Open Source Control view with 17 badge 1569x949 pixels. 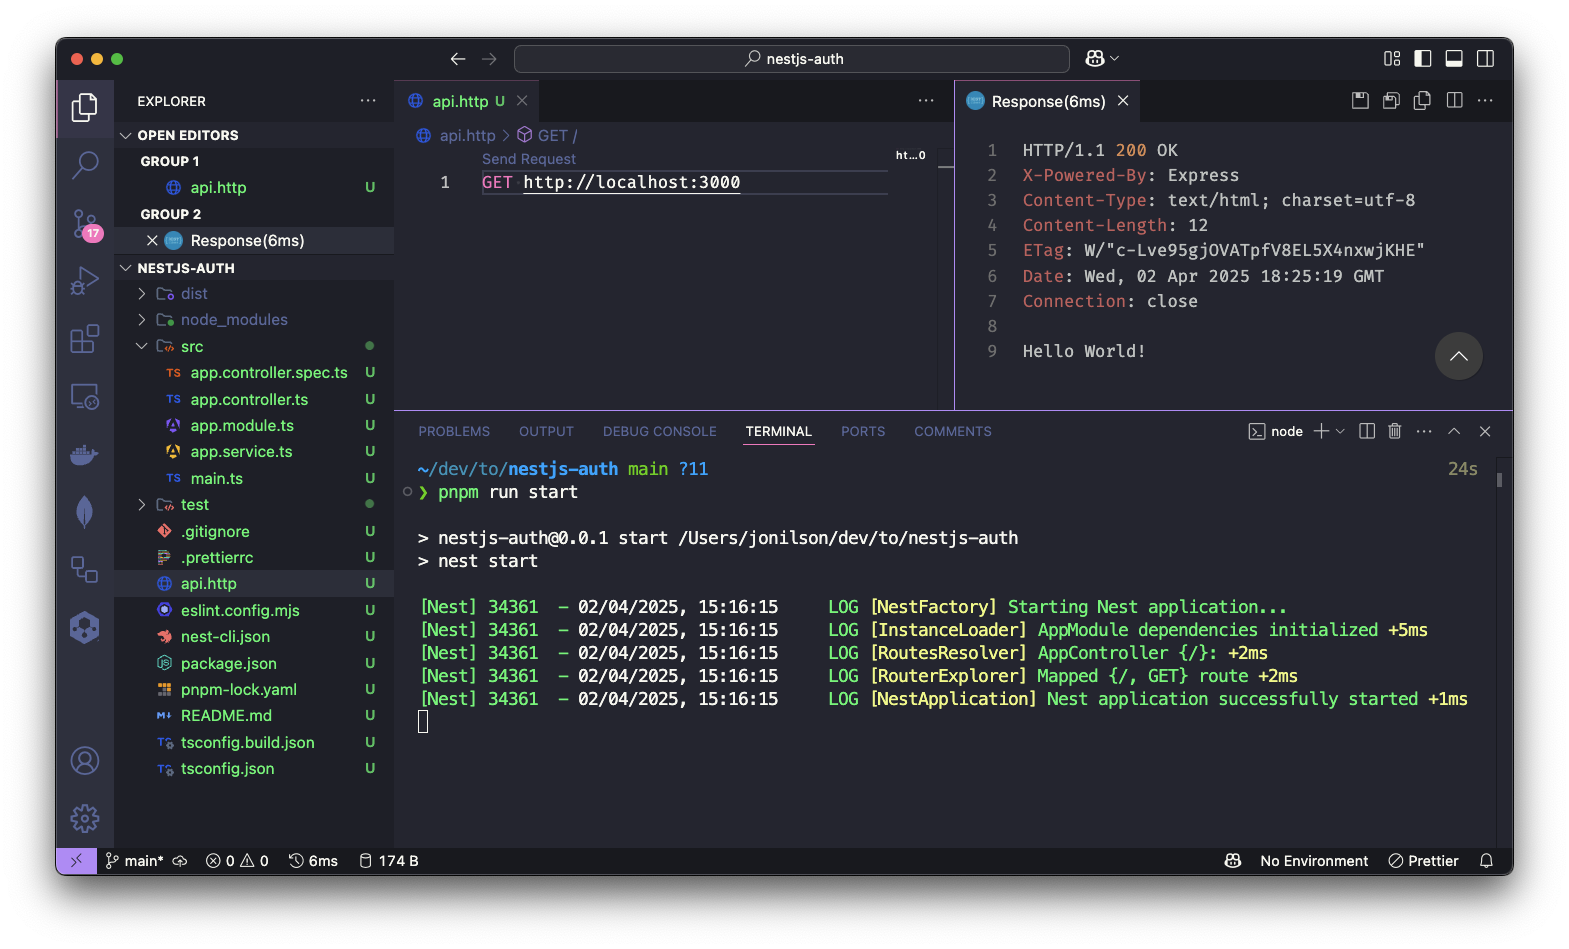(x=85, y=224)
